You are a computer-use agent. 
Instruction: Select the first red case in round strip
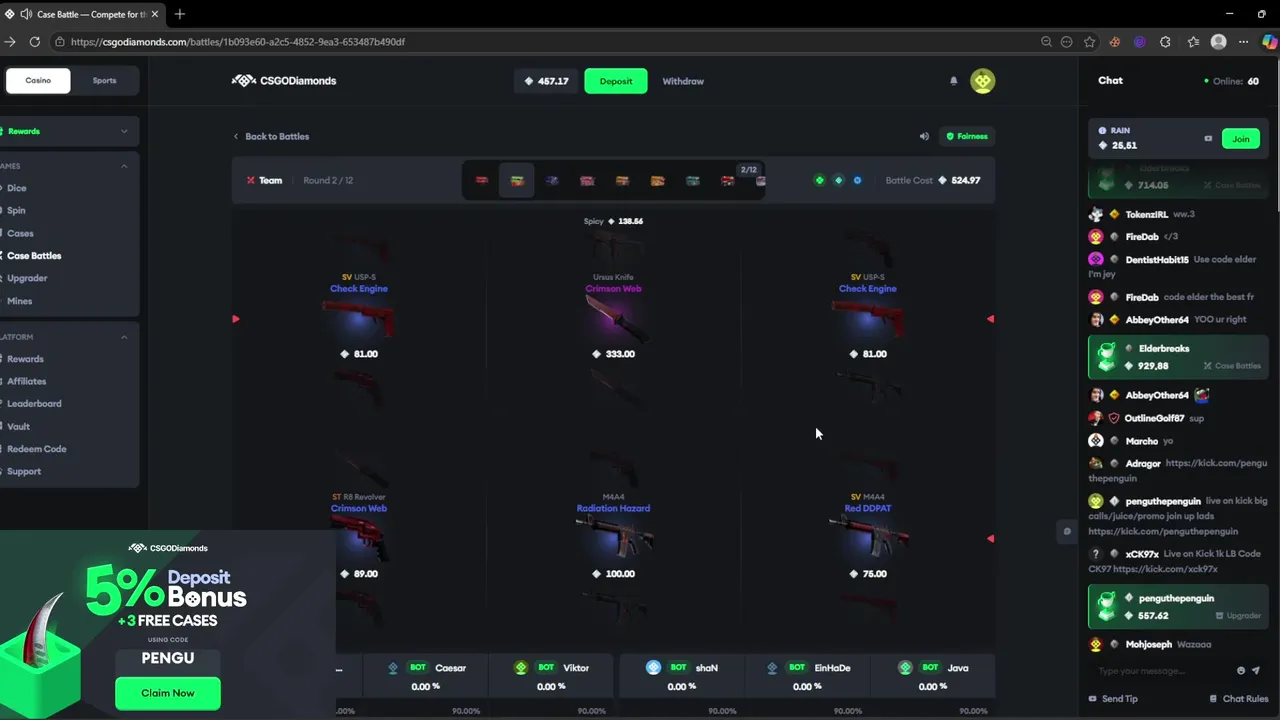(x=482, y=180)
